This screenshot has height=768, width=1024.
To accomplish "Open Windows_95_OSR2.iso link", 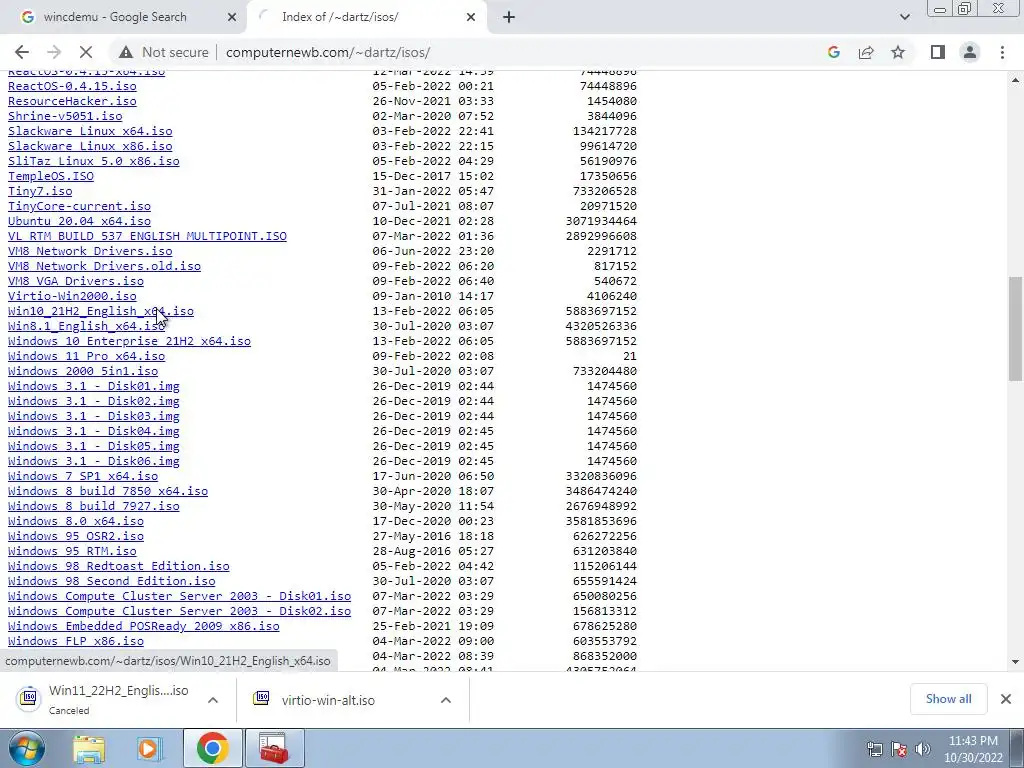I will tap(76, 537).
